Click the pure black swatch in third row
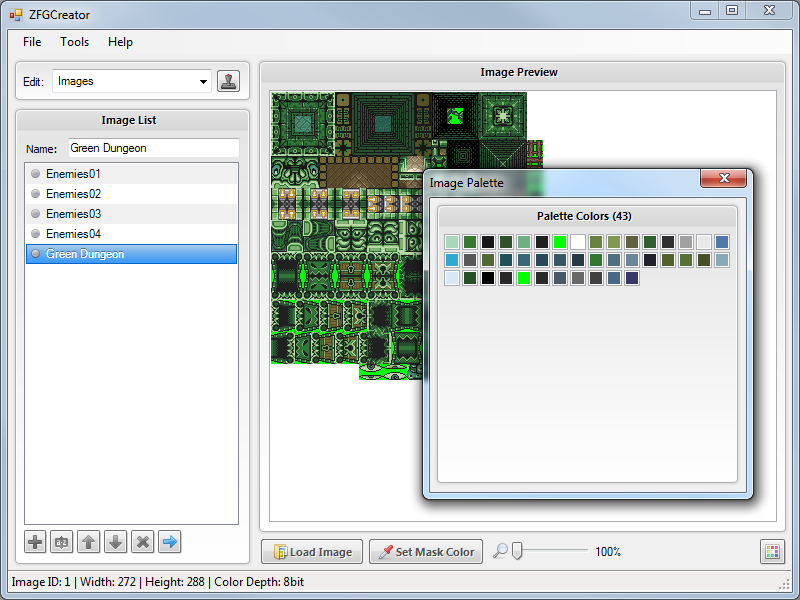 click(x=488, y=278)
